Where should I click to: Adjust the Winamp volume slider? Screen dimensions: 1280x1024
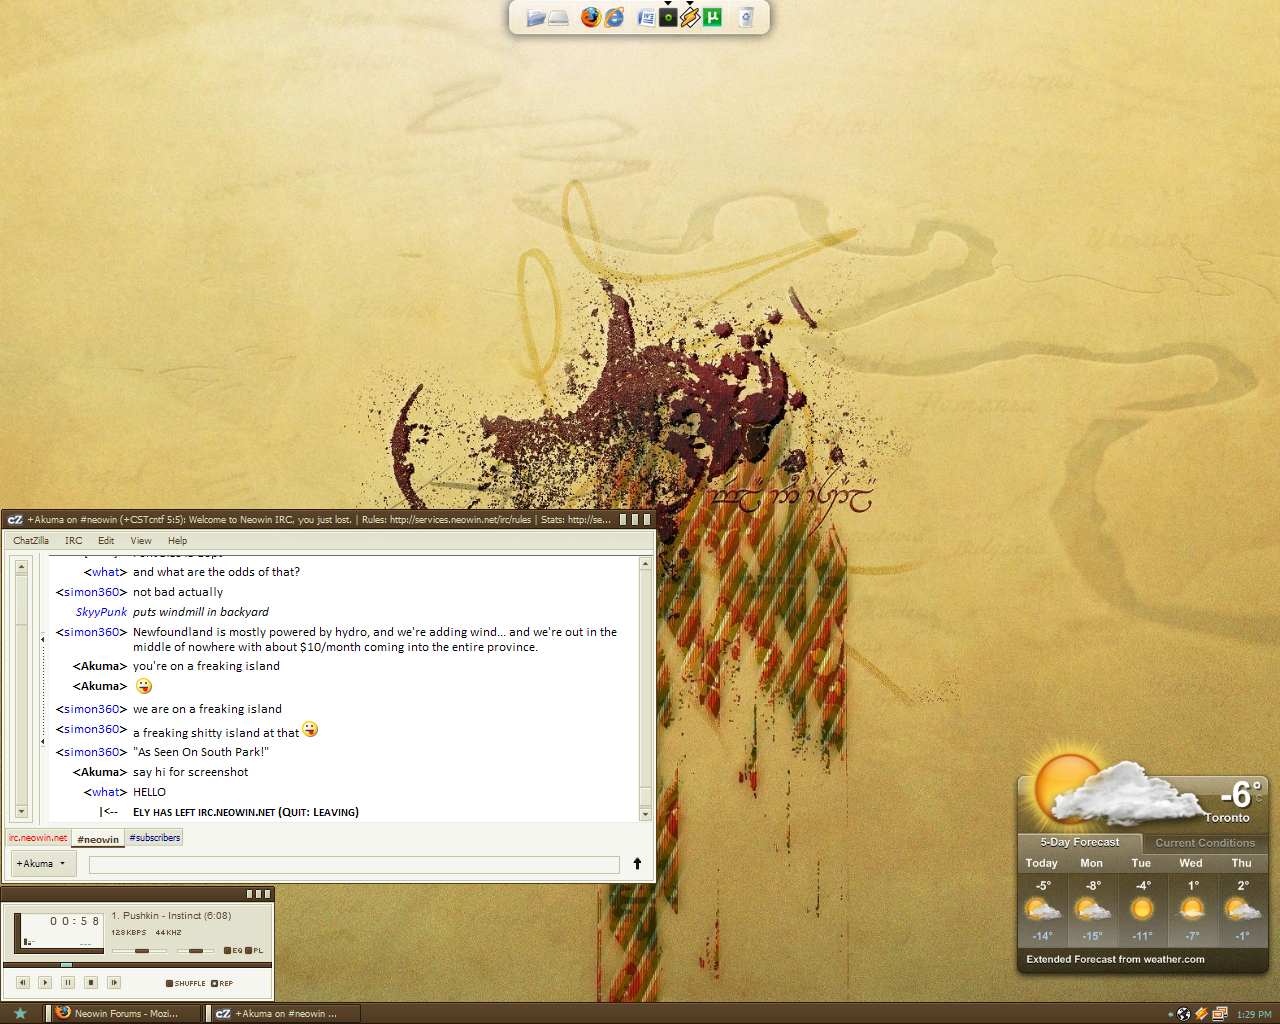coord(139,951)
